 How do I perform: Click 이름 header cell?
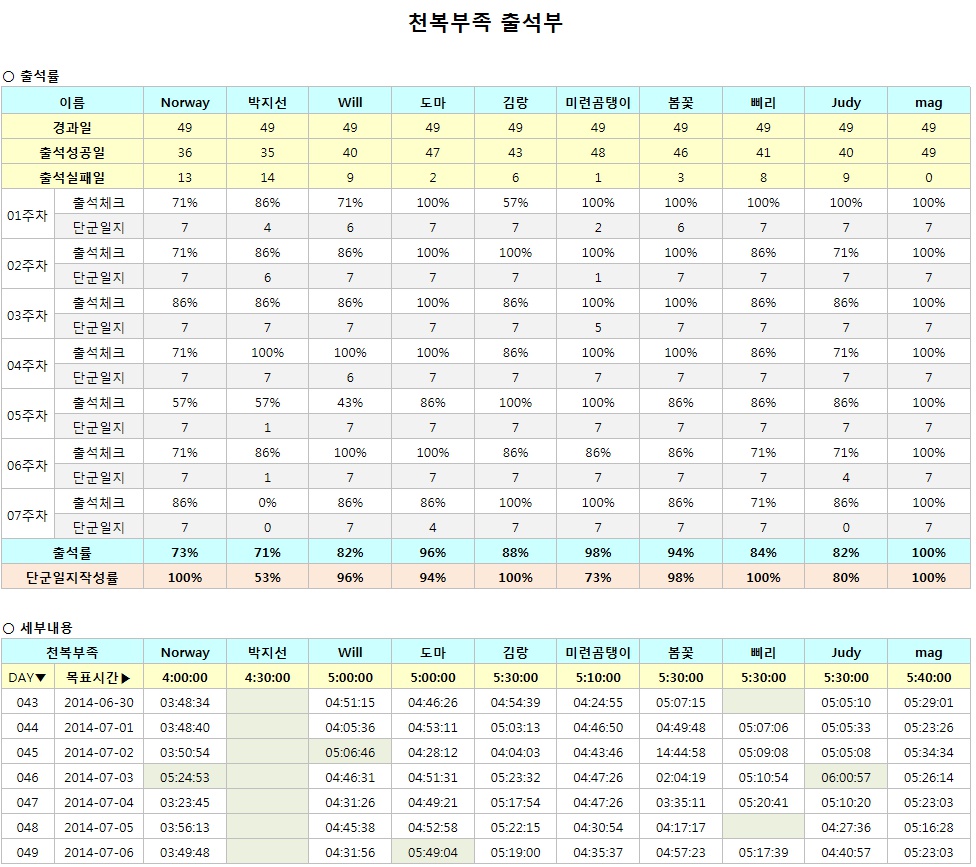[72, 102]
